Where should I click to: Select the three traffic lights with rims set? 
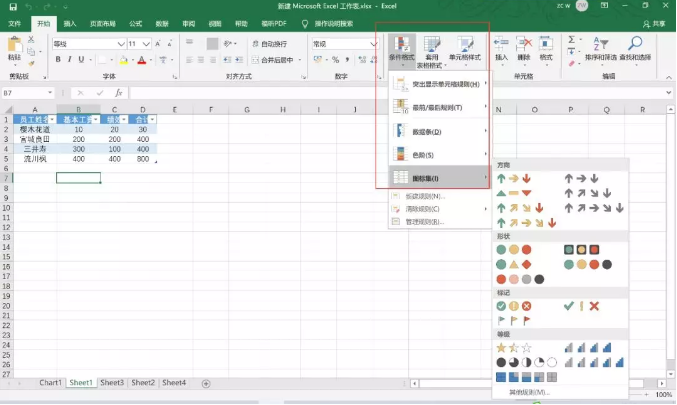pos(581,250)
